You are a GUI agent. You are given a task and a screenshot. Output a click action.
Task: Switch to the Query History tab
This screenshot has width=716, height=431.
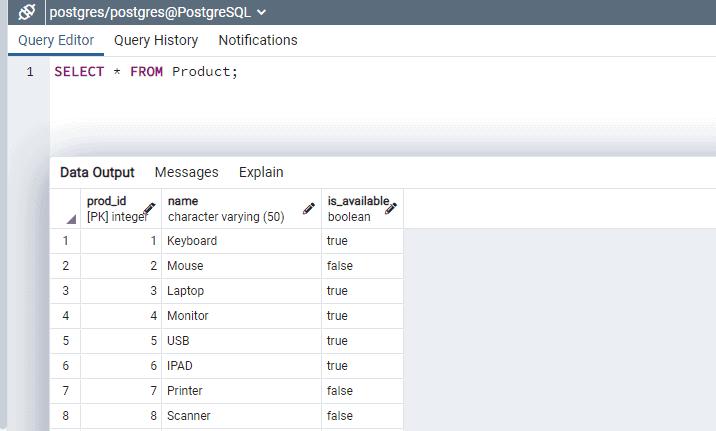point(156,40)
